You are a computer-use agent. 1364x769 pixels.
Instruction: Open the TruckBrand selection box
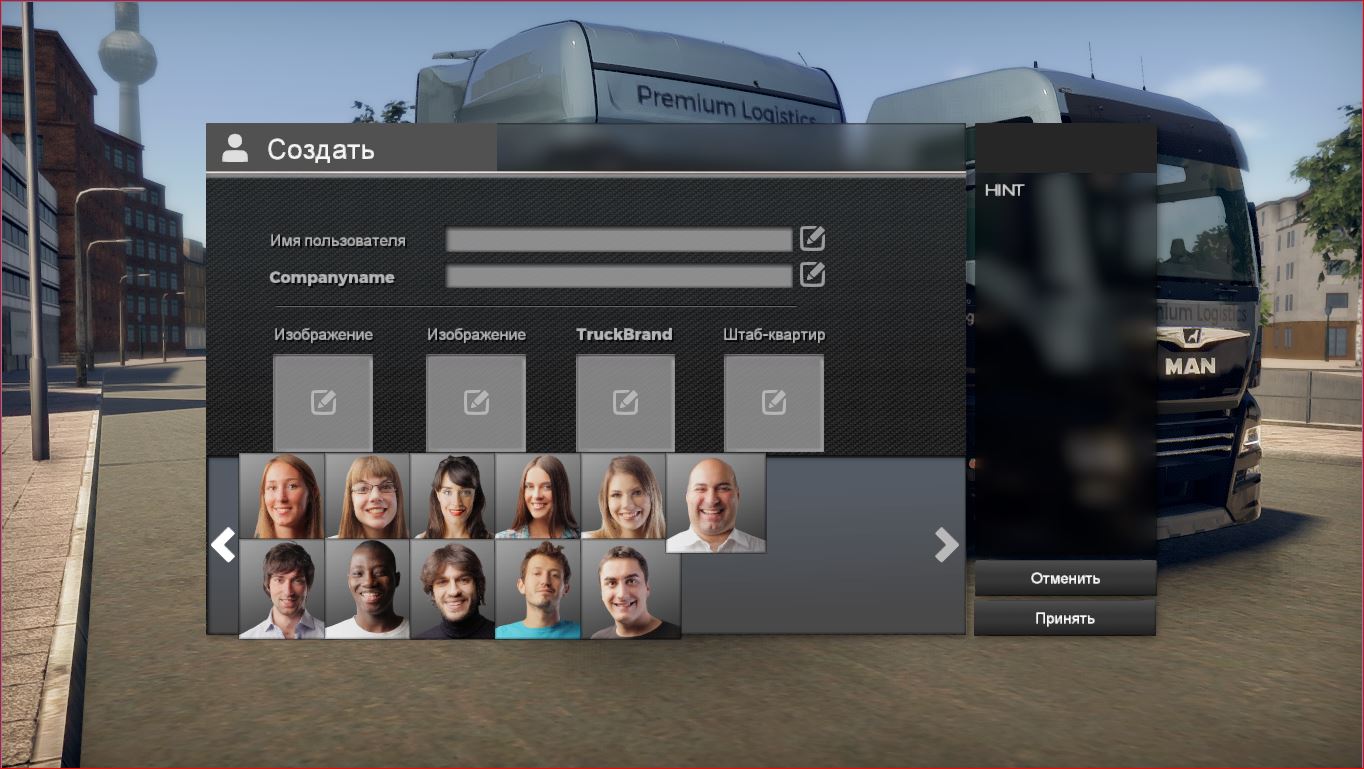click(625, 402)
